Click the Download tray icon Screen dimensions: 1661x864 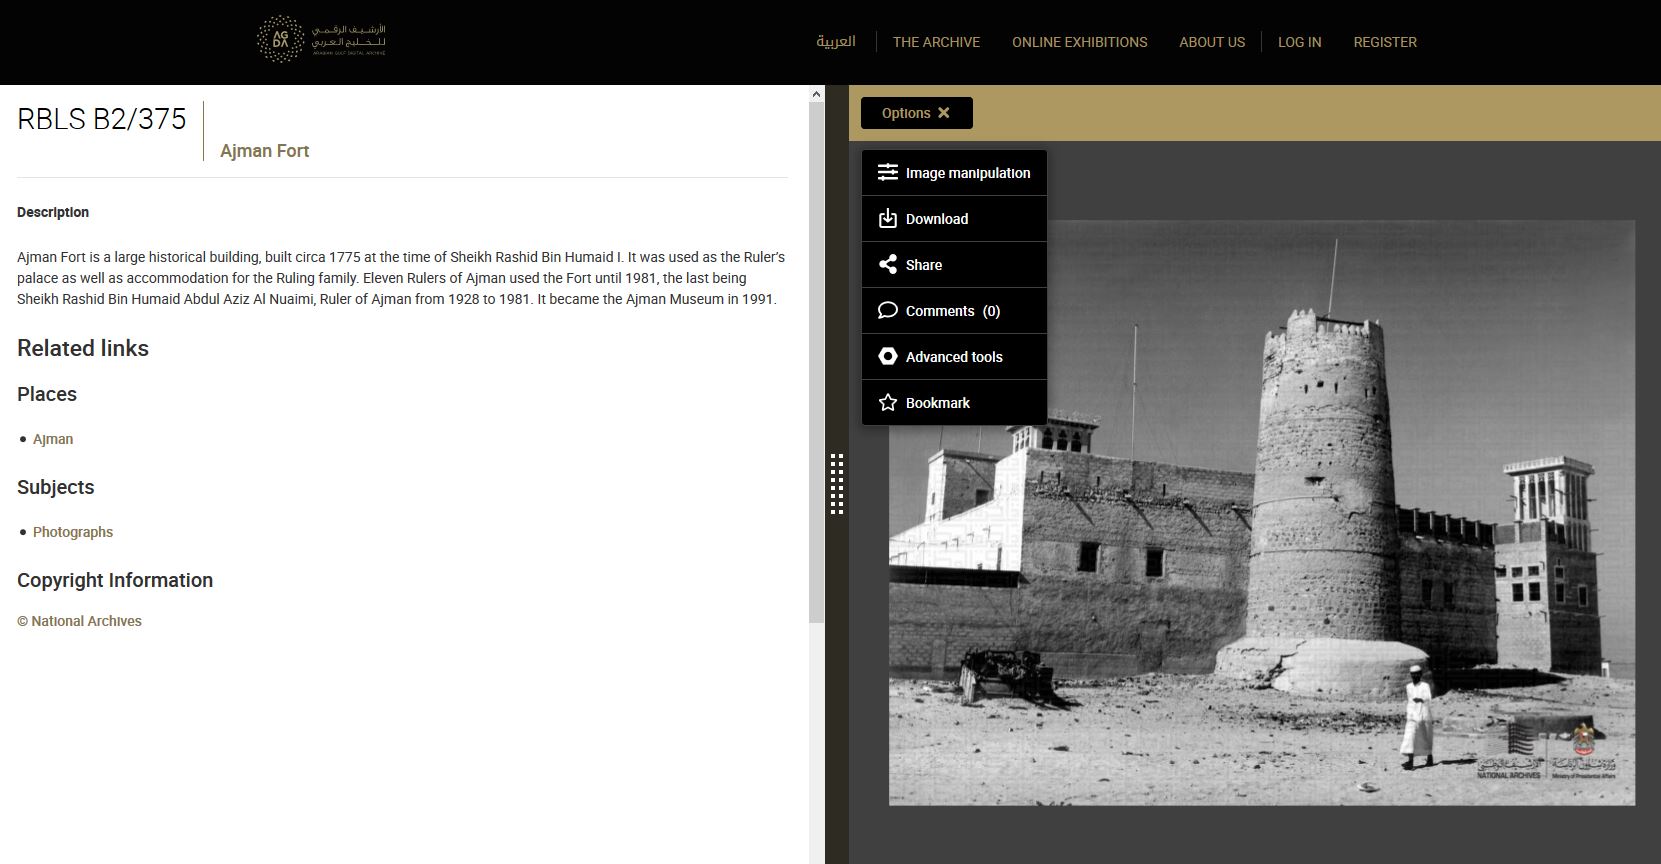pos(887,218)
